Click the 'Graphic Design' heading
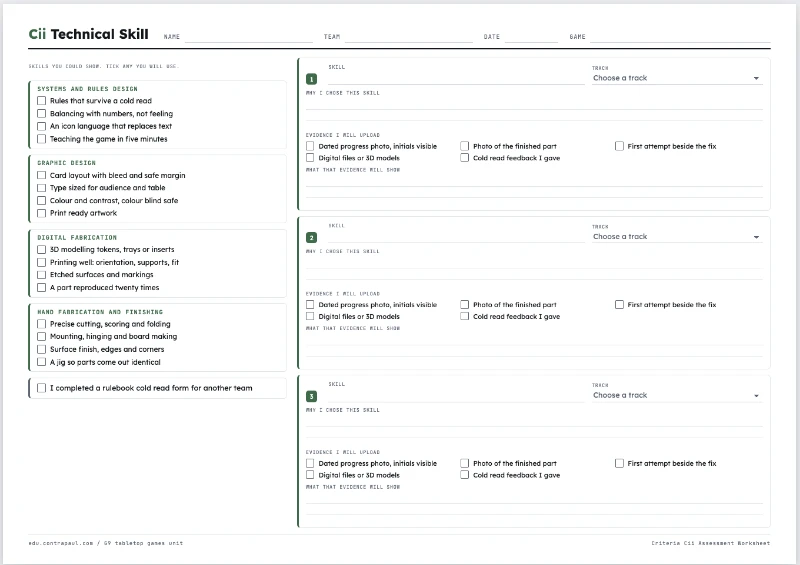Image resolution: width=800 pixels, height=565 pixels. point(66,163)
